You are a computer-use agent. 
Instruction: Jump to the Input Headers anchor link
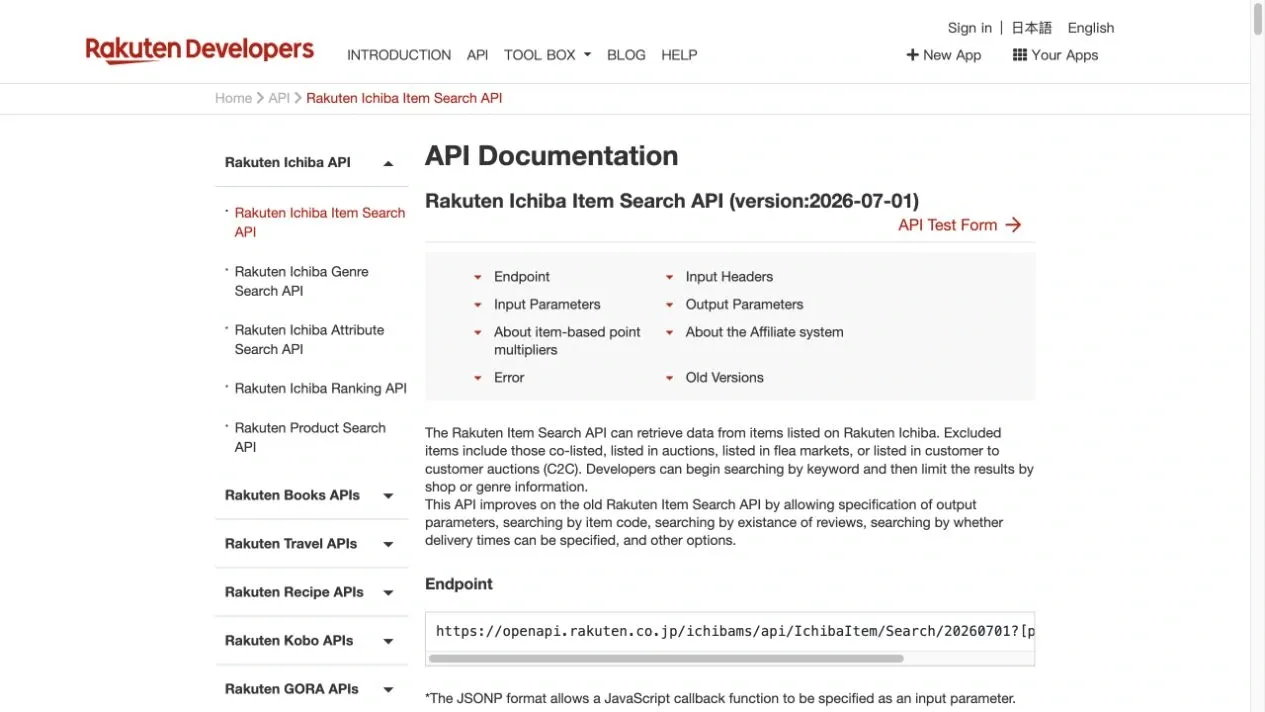click(729, 277)
